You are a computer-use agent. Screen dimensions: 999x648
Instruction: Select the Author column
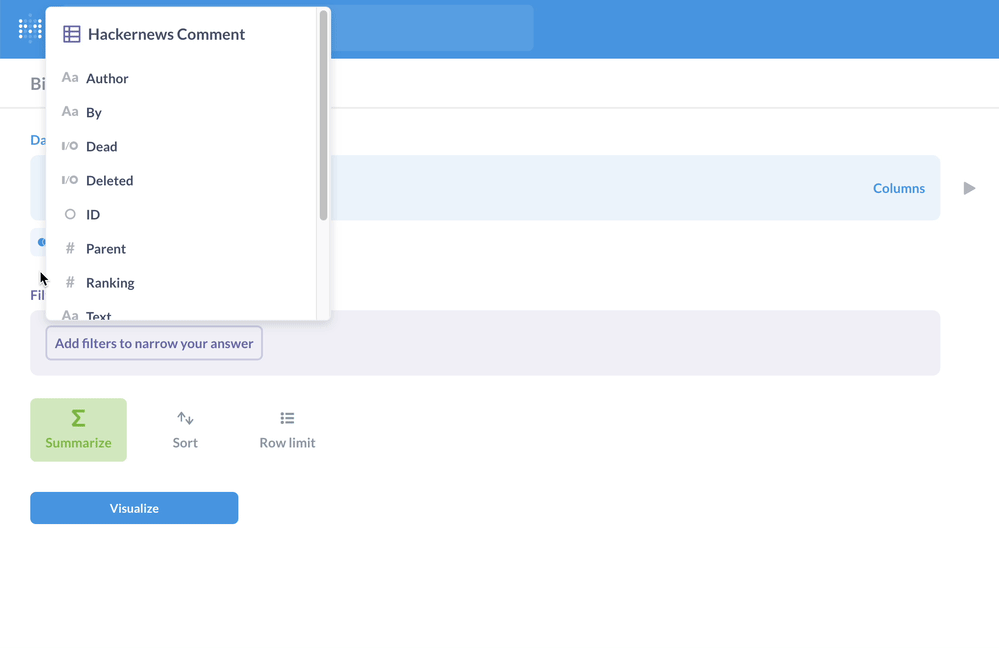click(106, 78)
